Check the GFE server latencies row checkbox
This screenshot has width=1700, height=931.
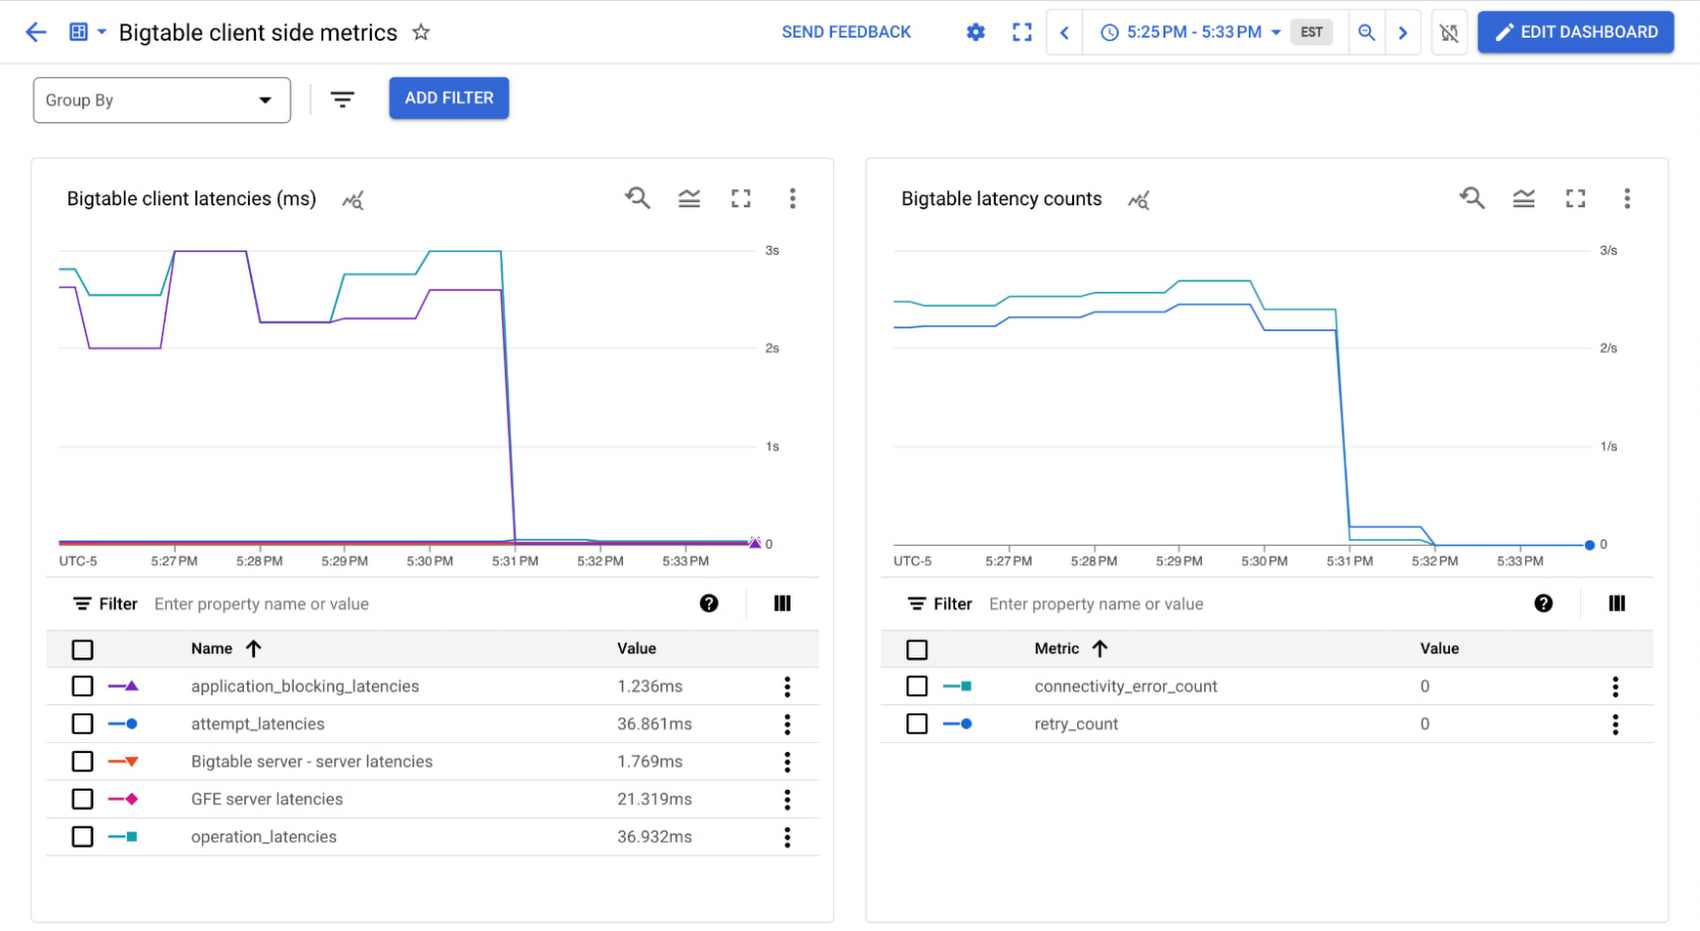click(83, 799)
